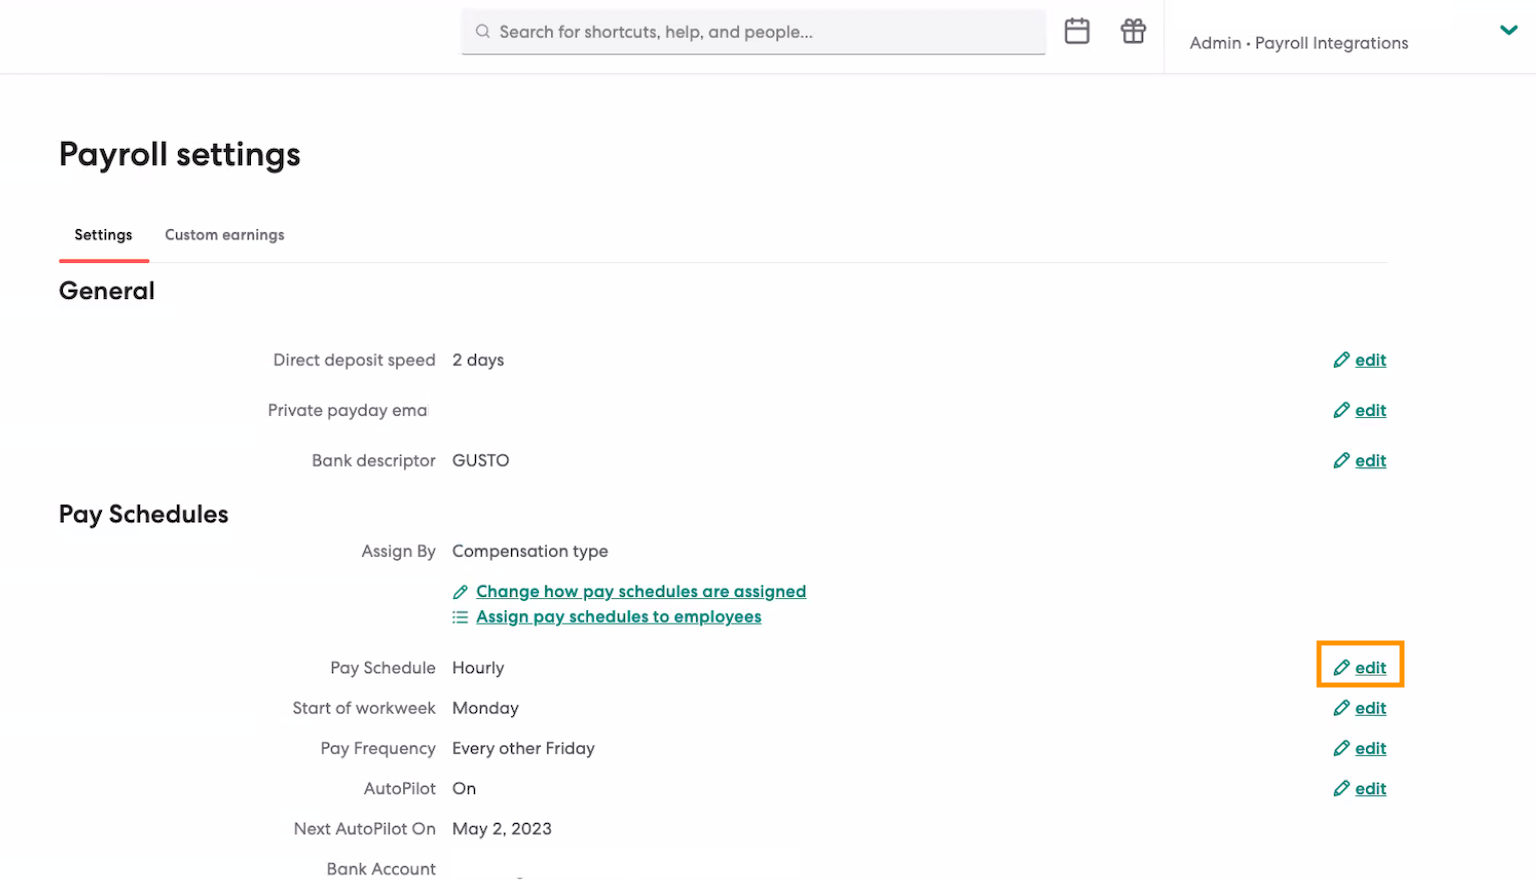Open Admin · Payroll Integrations account menu

[x=1298, y=43]
